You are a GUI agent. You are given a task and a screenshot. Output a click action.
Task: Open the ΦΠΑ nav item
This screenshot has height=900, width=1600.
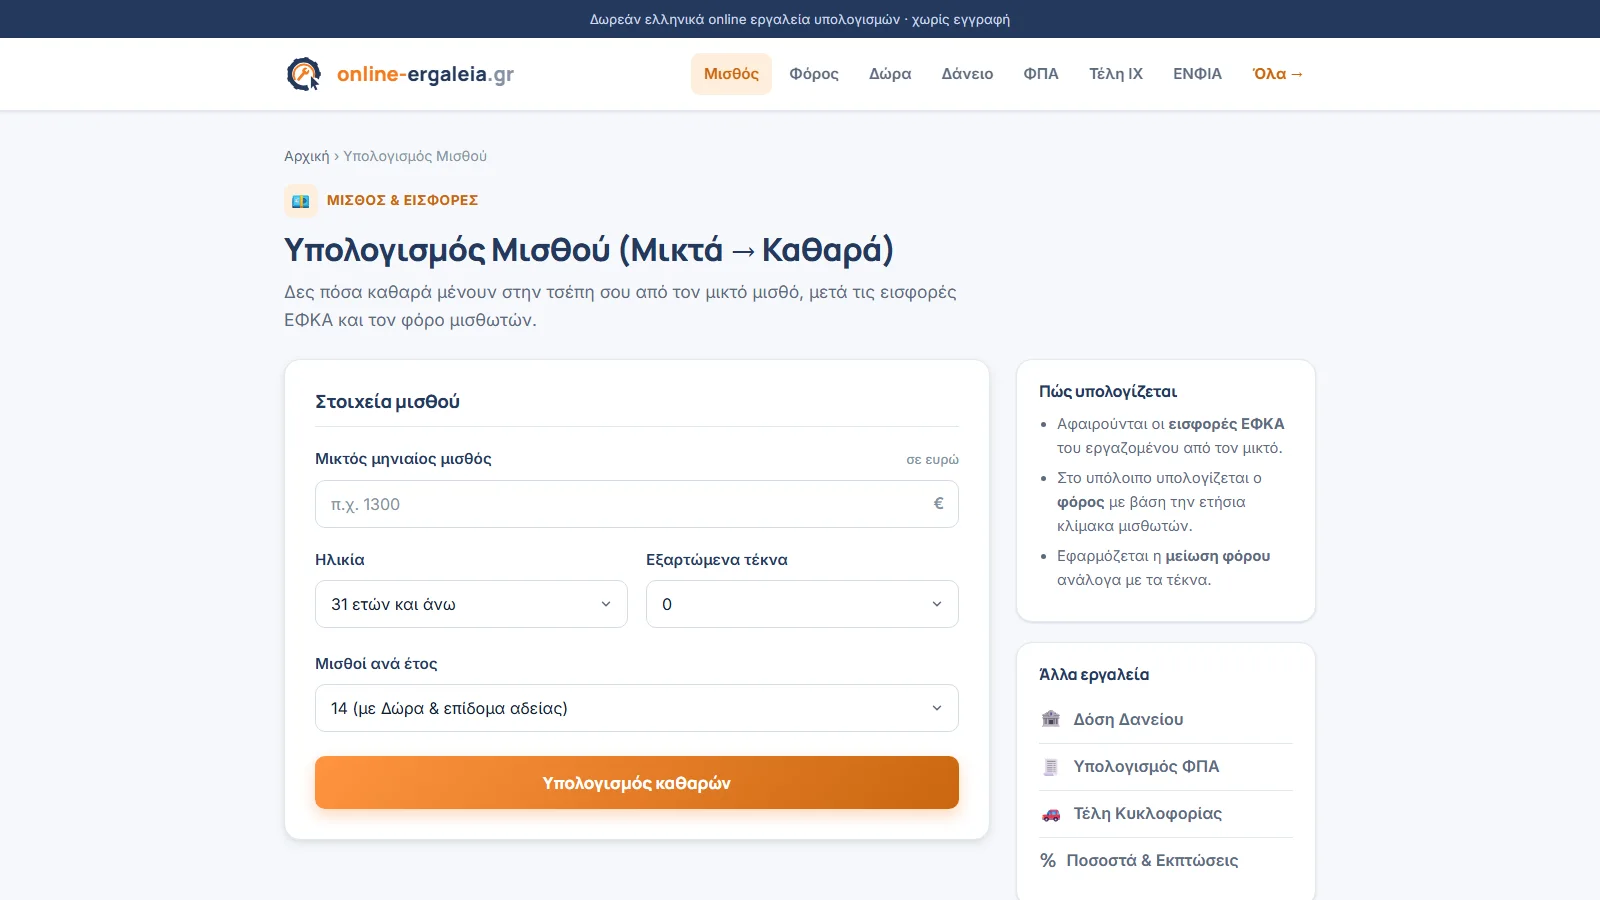(1041, 74)
